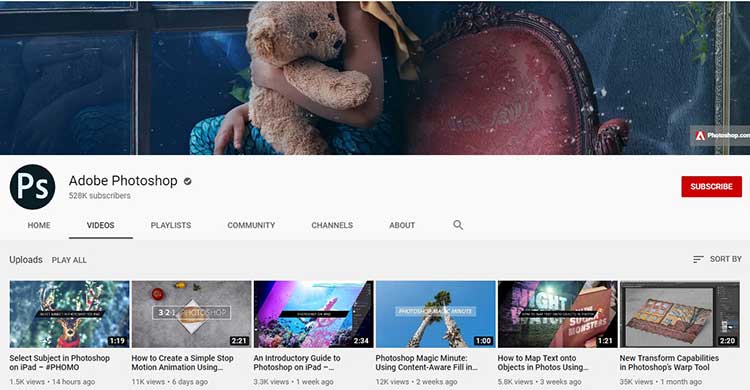View the Channels tab
750x390 pixels.
pos(332,225)
